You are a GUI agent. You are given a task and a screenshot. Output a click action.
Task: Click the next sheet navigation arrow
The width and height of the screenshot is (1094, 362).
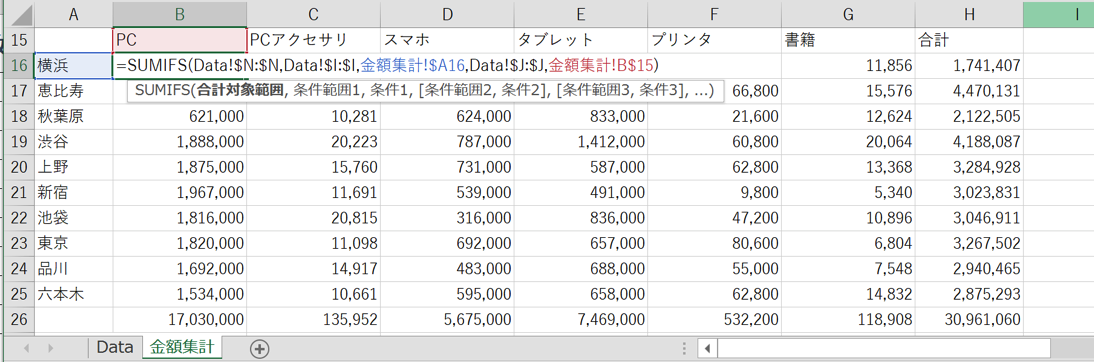51,348
